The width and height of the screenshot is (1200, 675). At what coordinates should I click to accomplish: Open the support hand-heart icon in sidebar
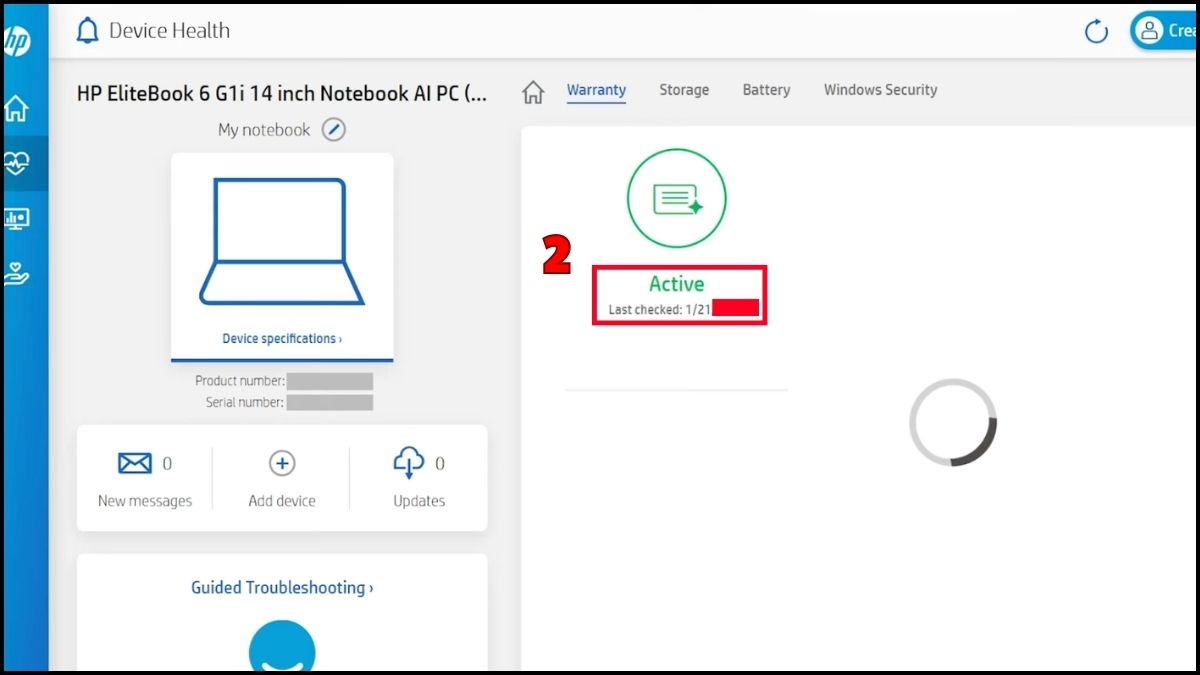17,274
